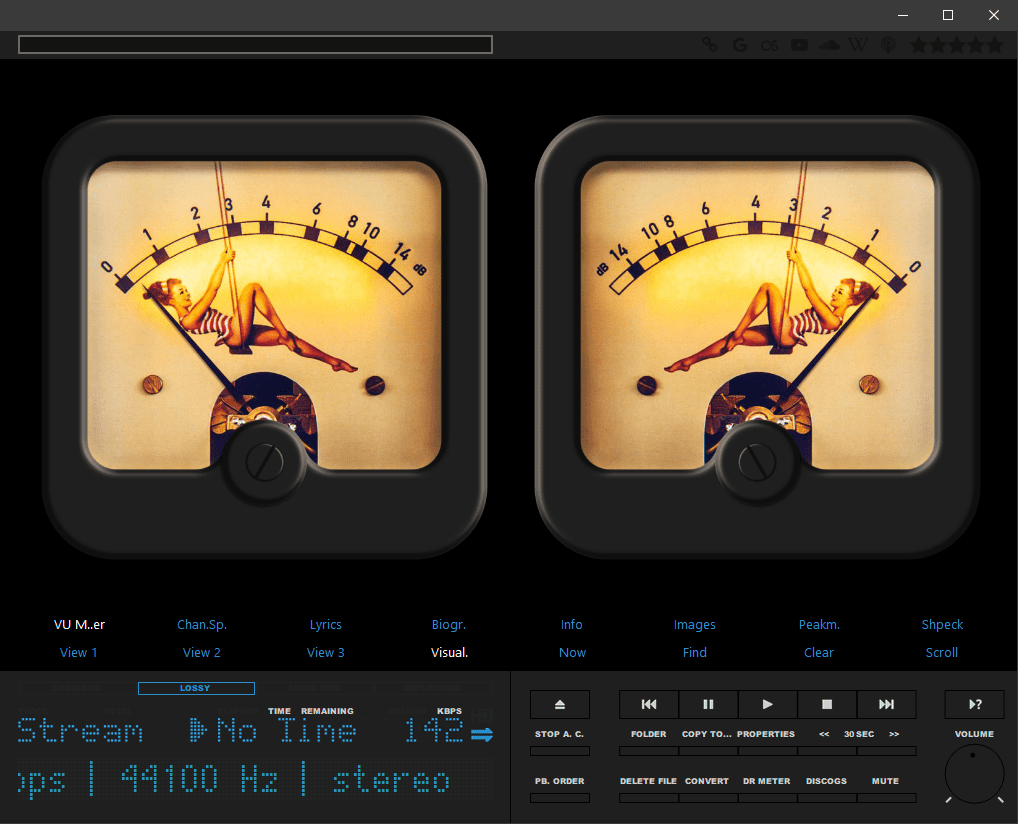
Task: Click the Volume knob
Action: [974, 774]
